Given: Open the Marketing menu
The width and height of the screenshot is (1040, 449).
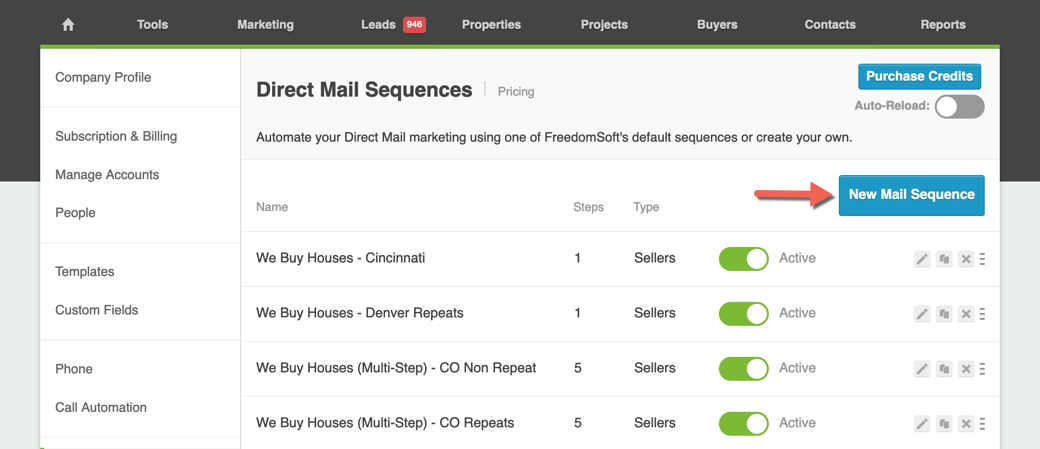Looking at the screenshot, I should 265,25.
